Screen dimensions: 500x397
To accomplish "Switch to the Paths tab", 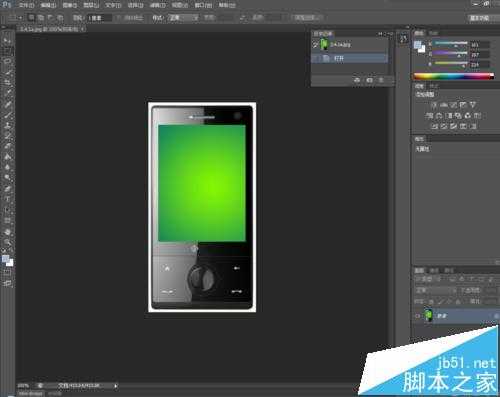I will [449, 270].
